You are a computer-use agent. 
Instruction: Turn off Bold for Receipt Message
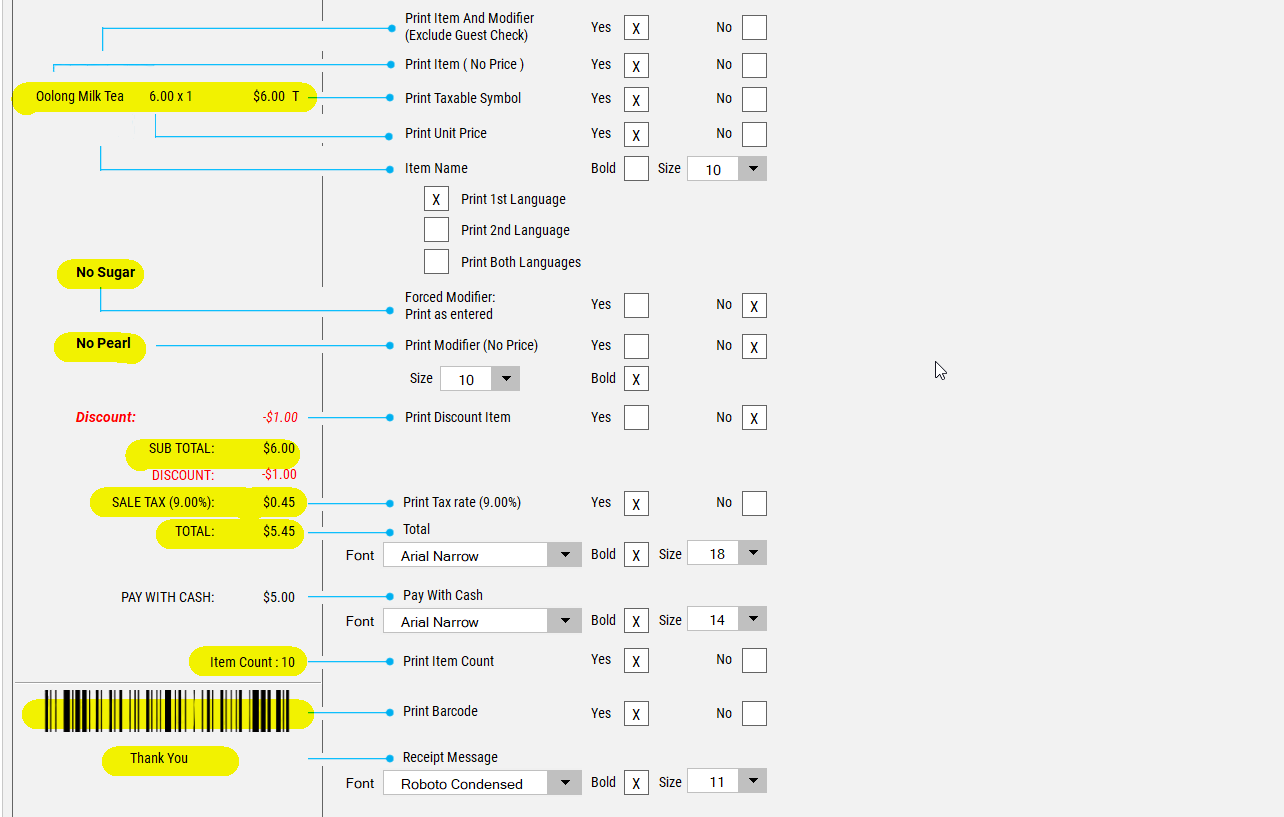pos(636,783)
